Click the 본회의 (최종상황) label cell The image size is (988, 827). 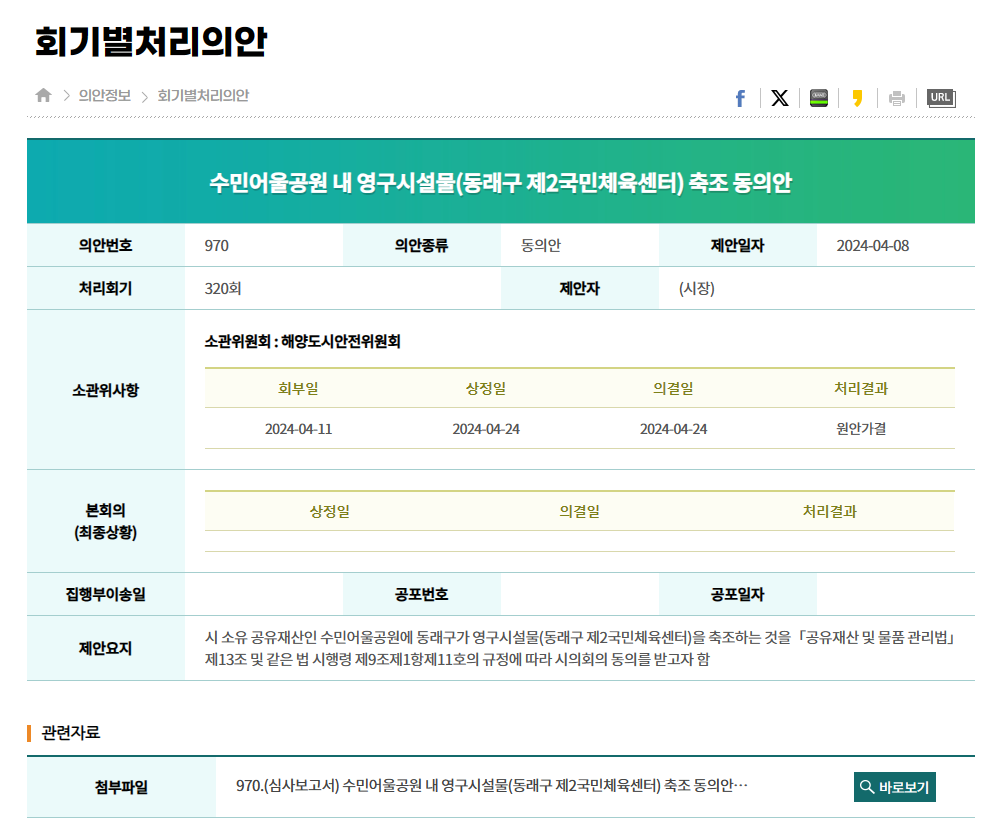pos(106,521)
